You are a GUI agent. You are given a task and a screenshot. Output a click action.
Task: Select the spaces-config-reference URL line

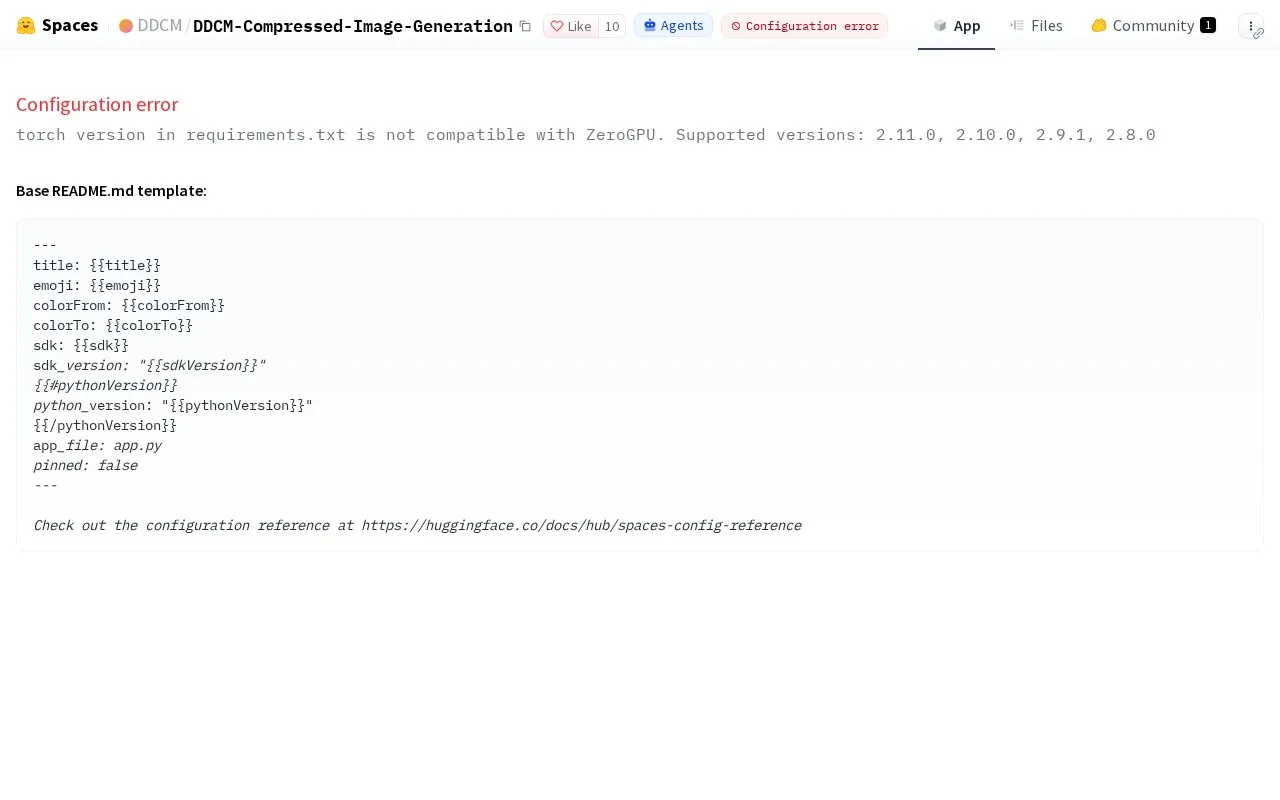click(417, 525)
